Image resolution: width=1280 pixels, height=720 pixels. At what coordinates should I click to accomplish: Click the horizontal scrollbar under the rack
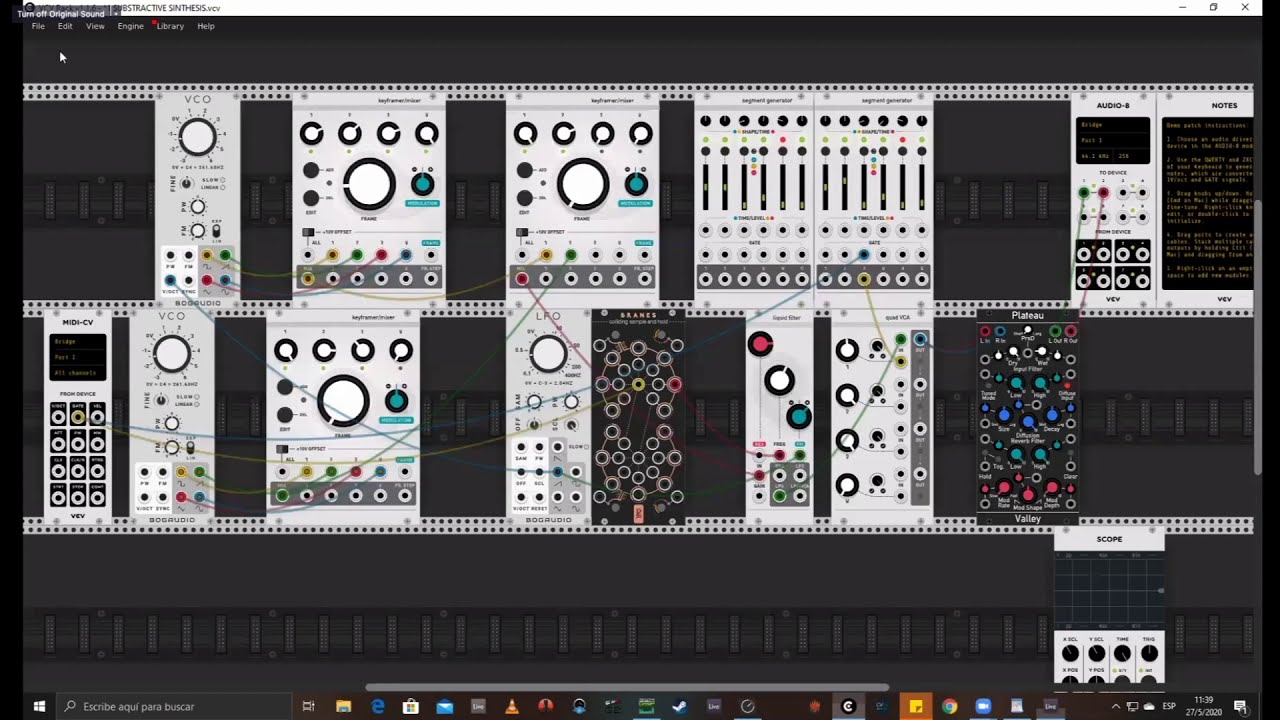tap(626, 687)
